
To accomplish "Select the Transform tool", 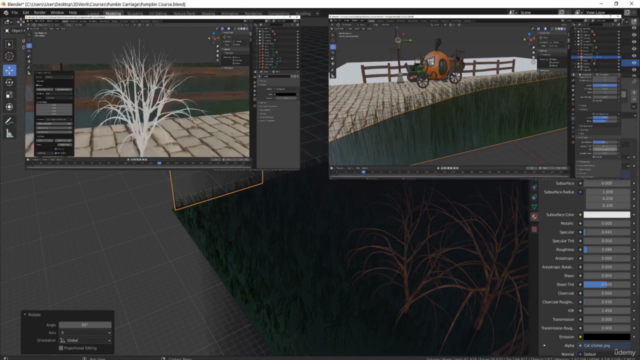I will pyautogui.click(x=9, y=107).
